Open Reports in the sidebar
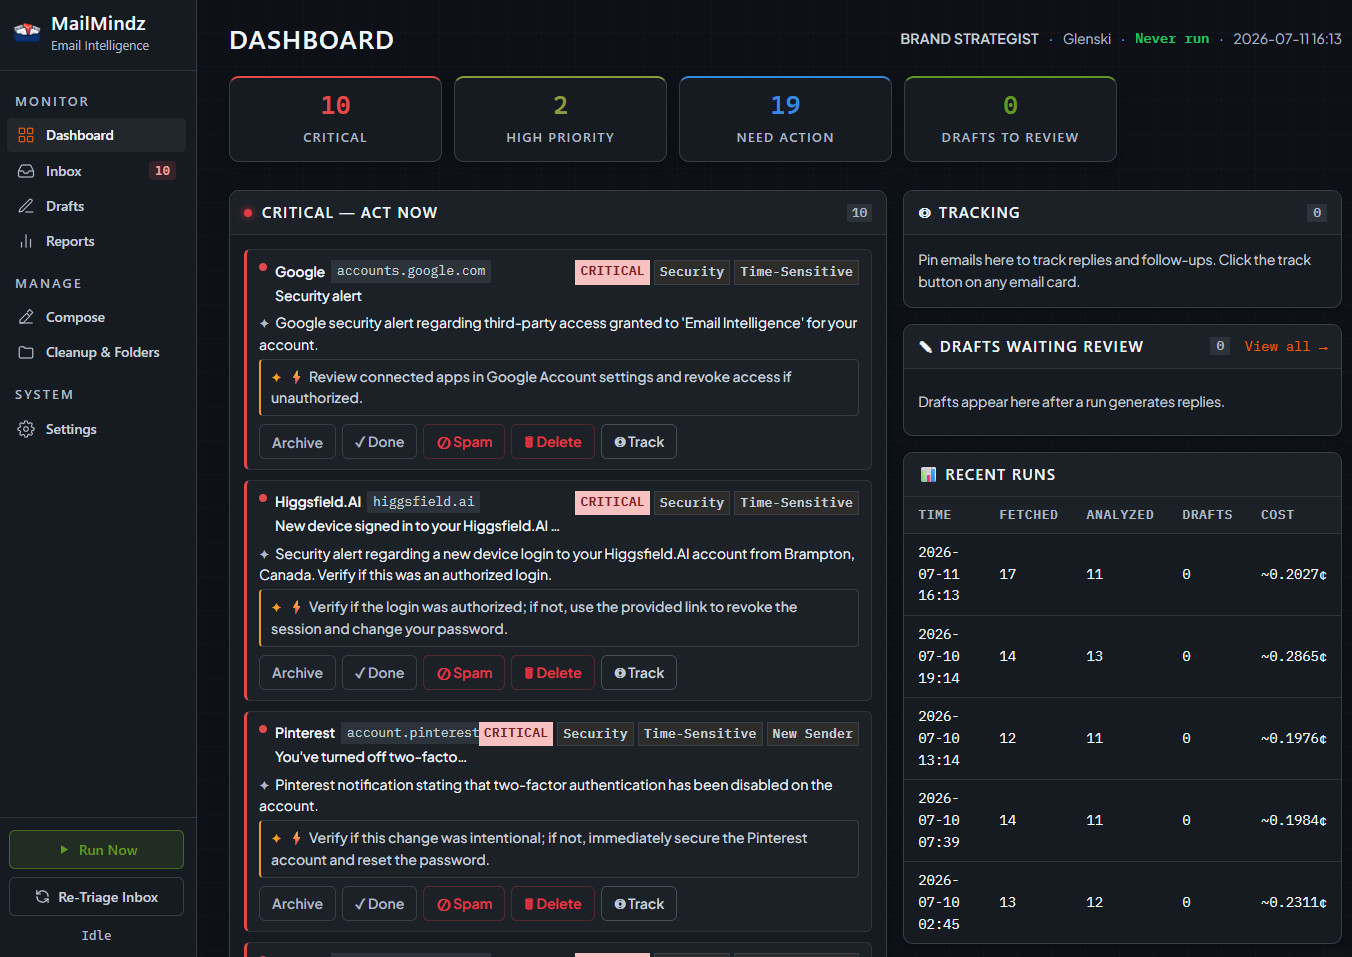1352x957 pixels. point(96,241)
